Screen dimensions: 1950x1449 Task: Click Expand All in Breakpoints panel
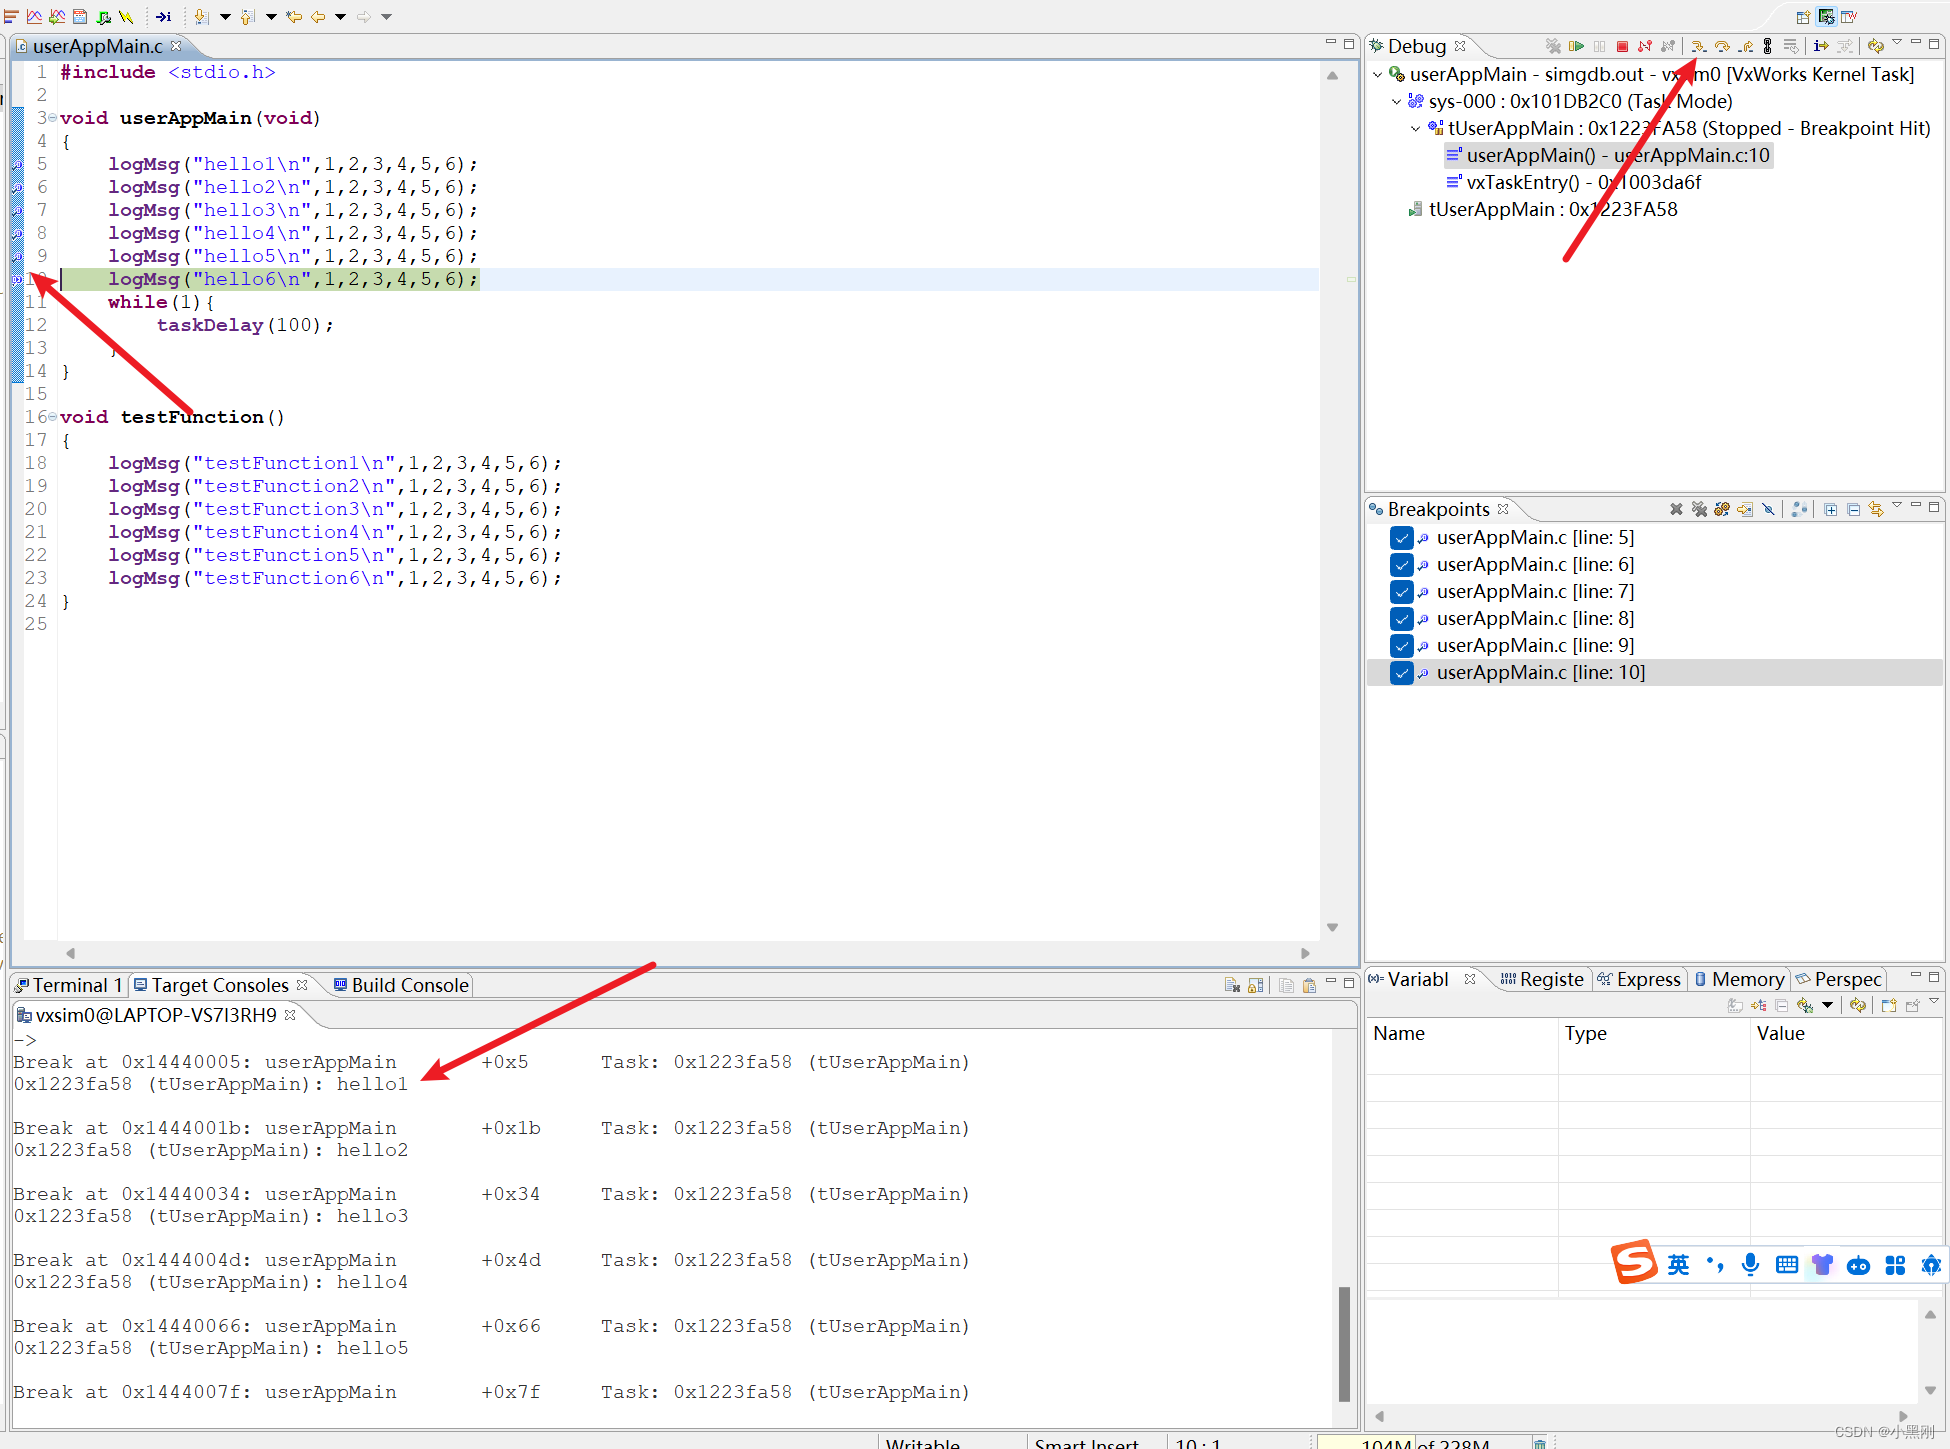[1830, 509]
